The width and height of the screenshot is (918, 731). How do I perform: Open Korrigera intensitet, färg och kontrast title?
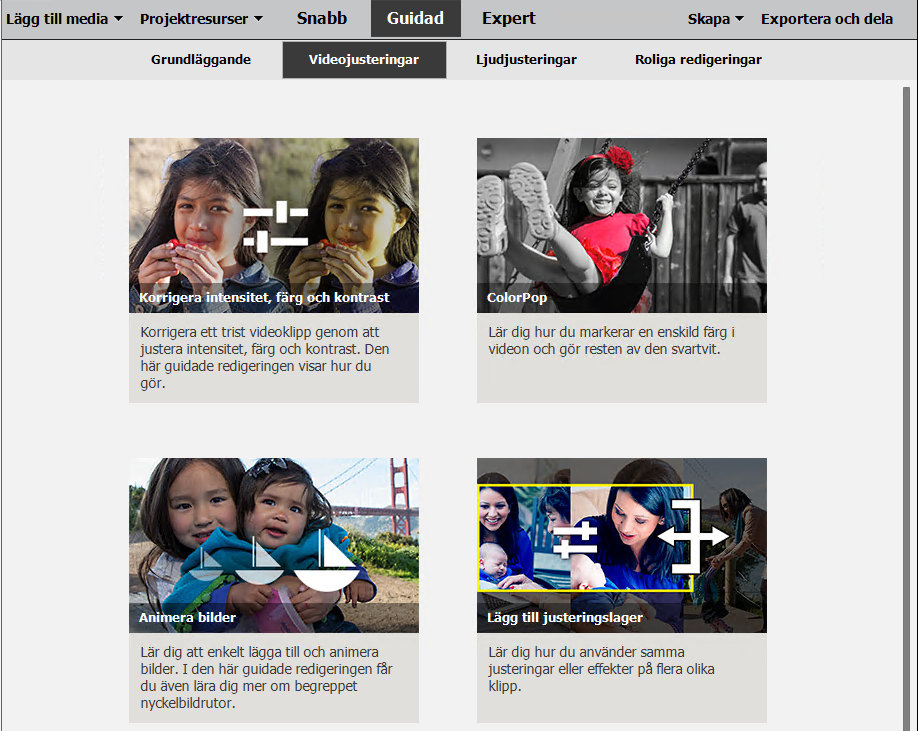tap(264, 297)
